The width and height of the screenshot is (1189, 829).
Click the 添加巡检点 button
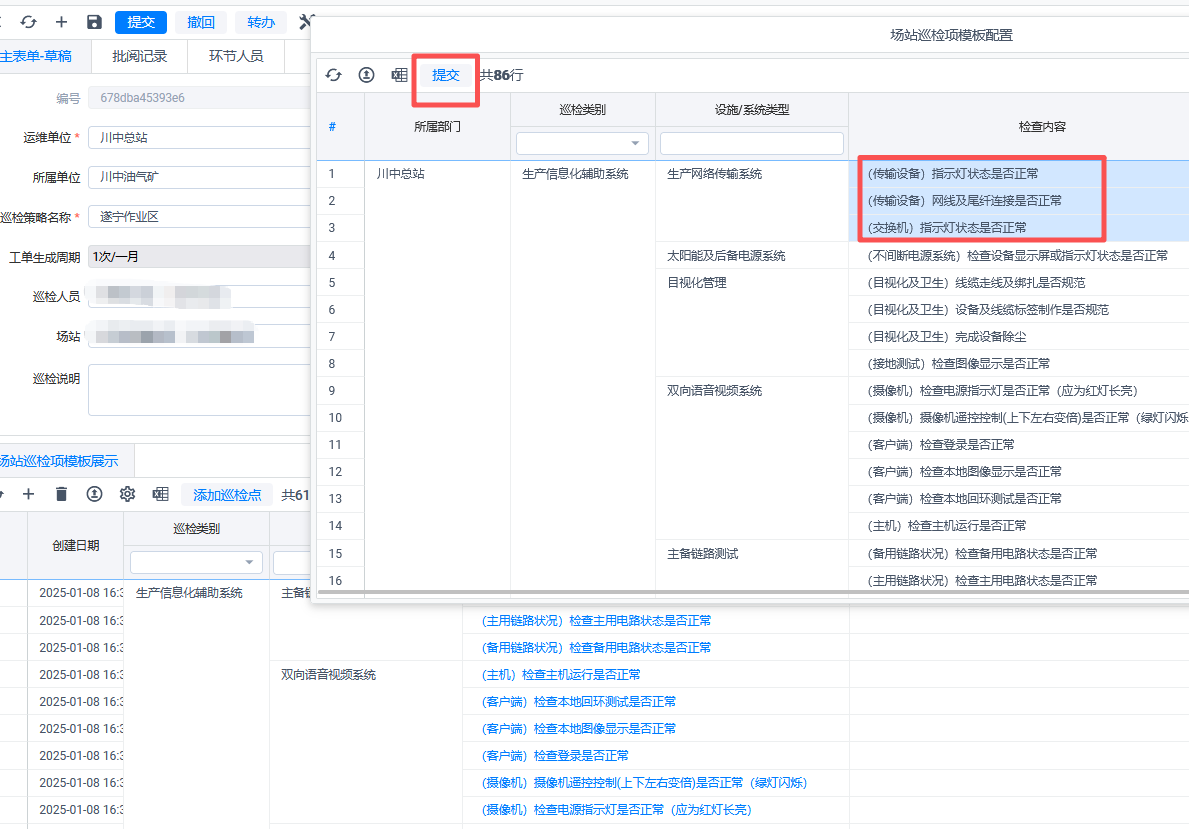(227, 494)
